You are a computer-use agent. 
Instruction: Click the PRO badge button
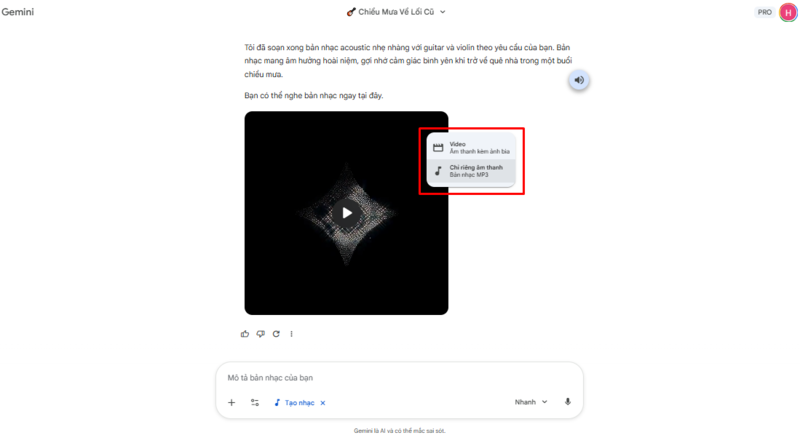(764, 12)
